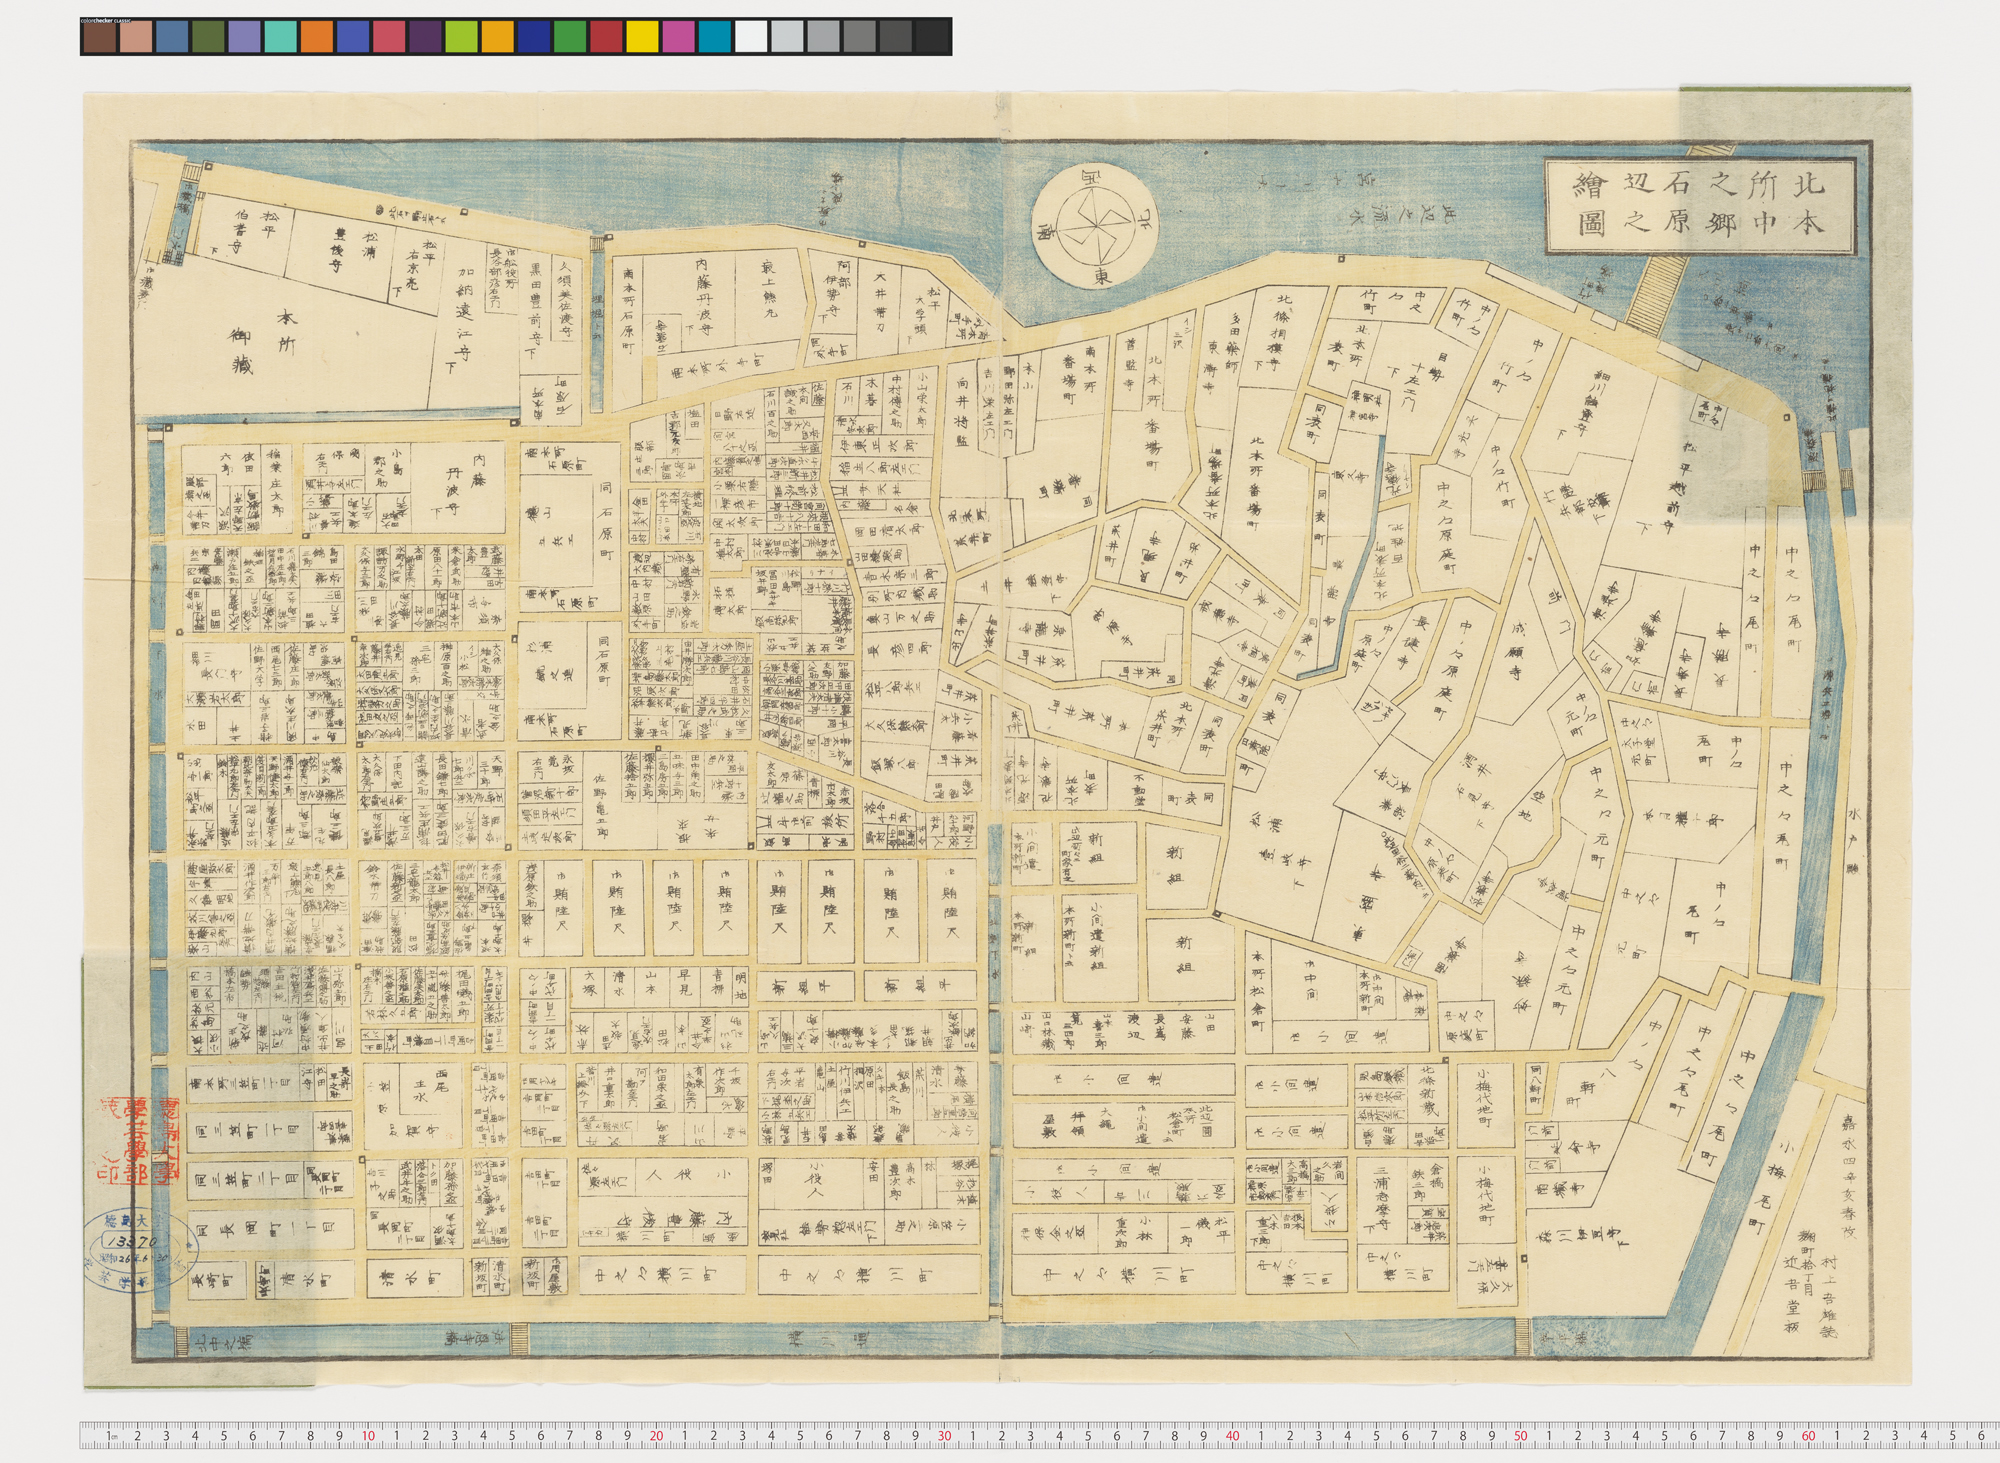Click the red 50 mark on the ruler
Viewport: 2000px width, 1463px height.
click(x=1520, y=1436)
